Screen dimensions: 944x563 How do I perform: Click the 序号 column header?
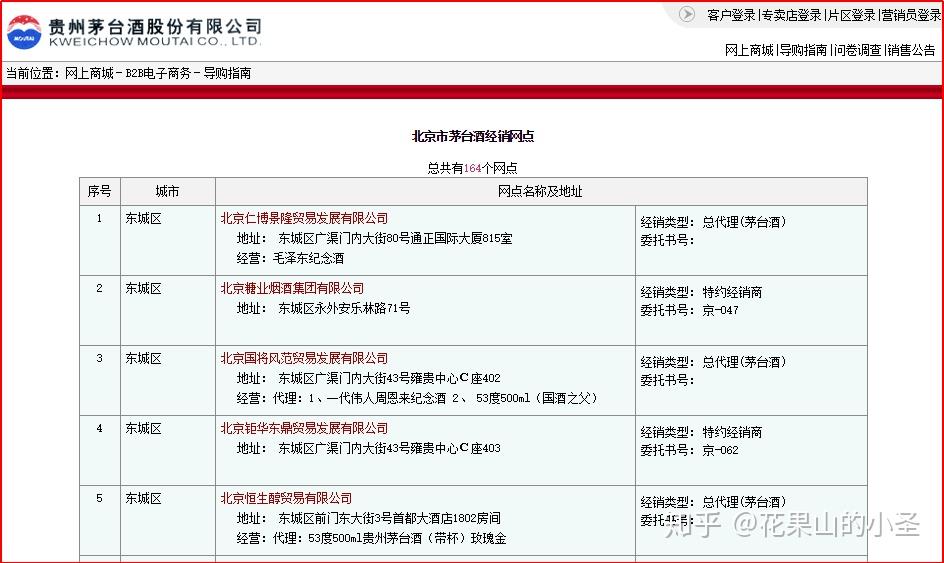click(x=99, y=191)
